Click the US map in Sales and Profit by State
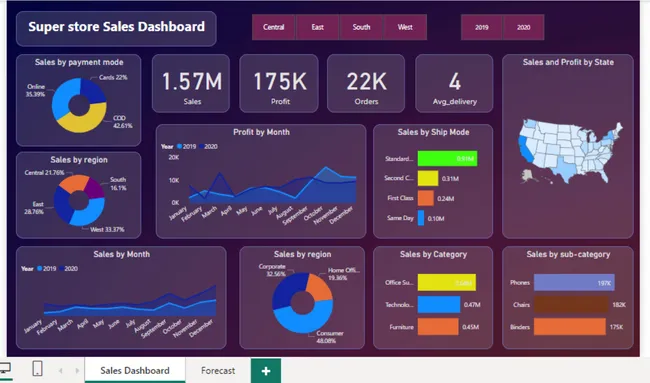The image size is (650, 383). 570,150
